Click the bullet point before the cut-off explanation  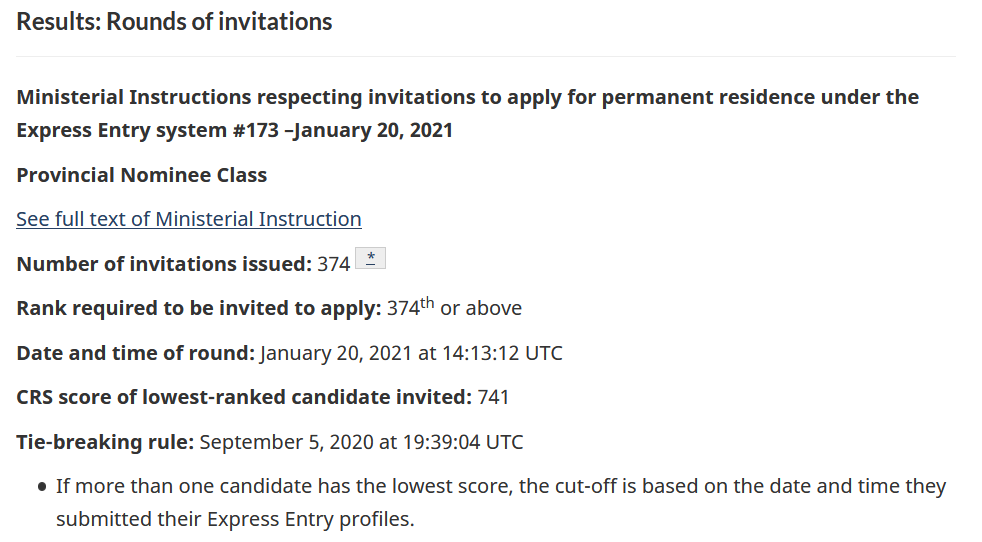point(42,487)
